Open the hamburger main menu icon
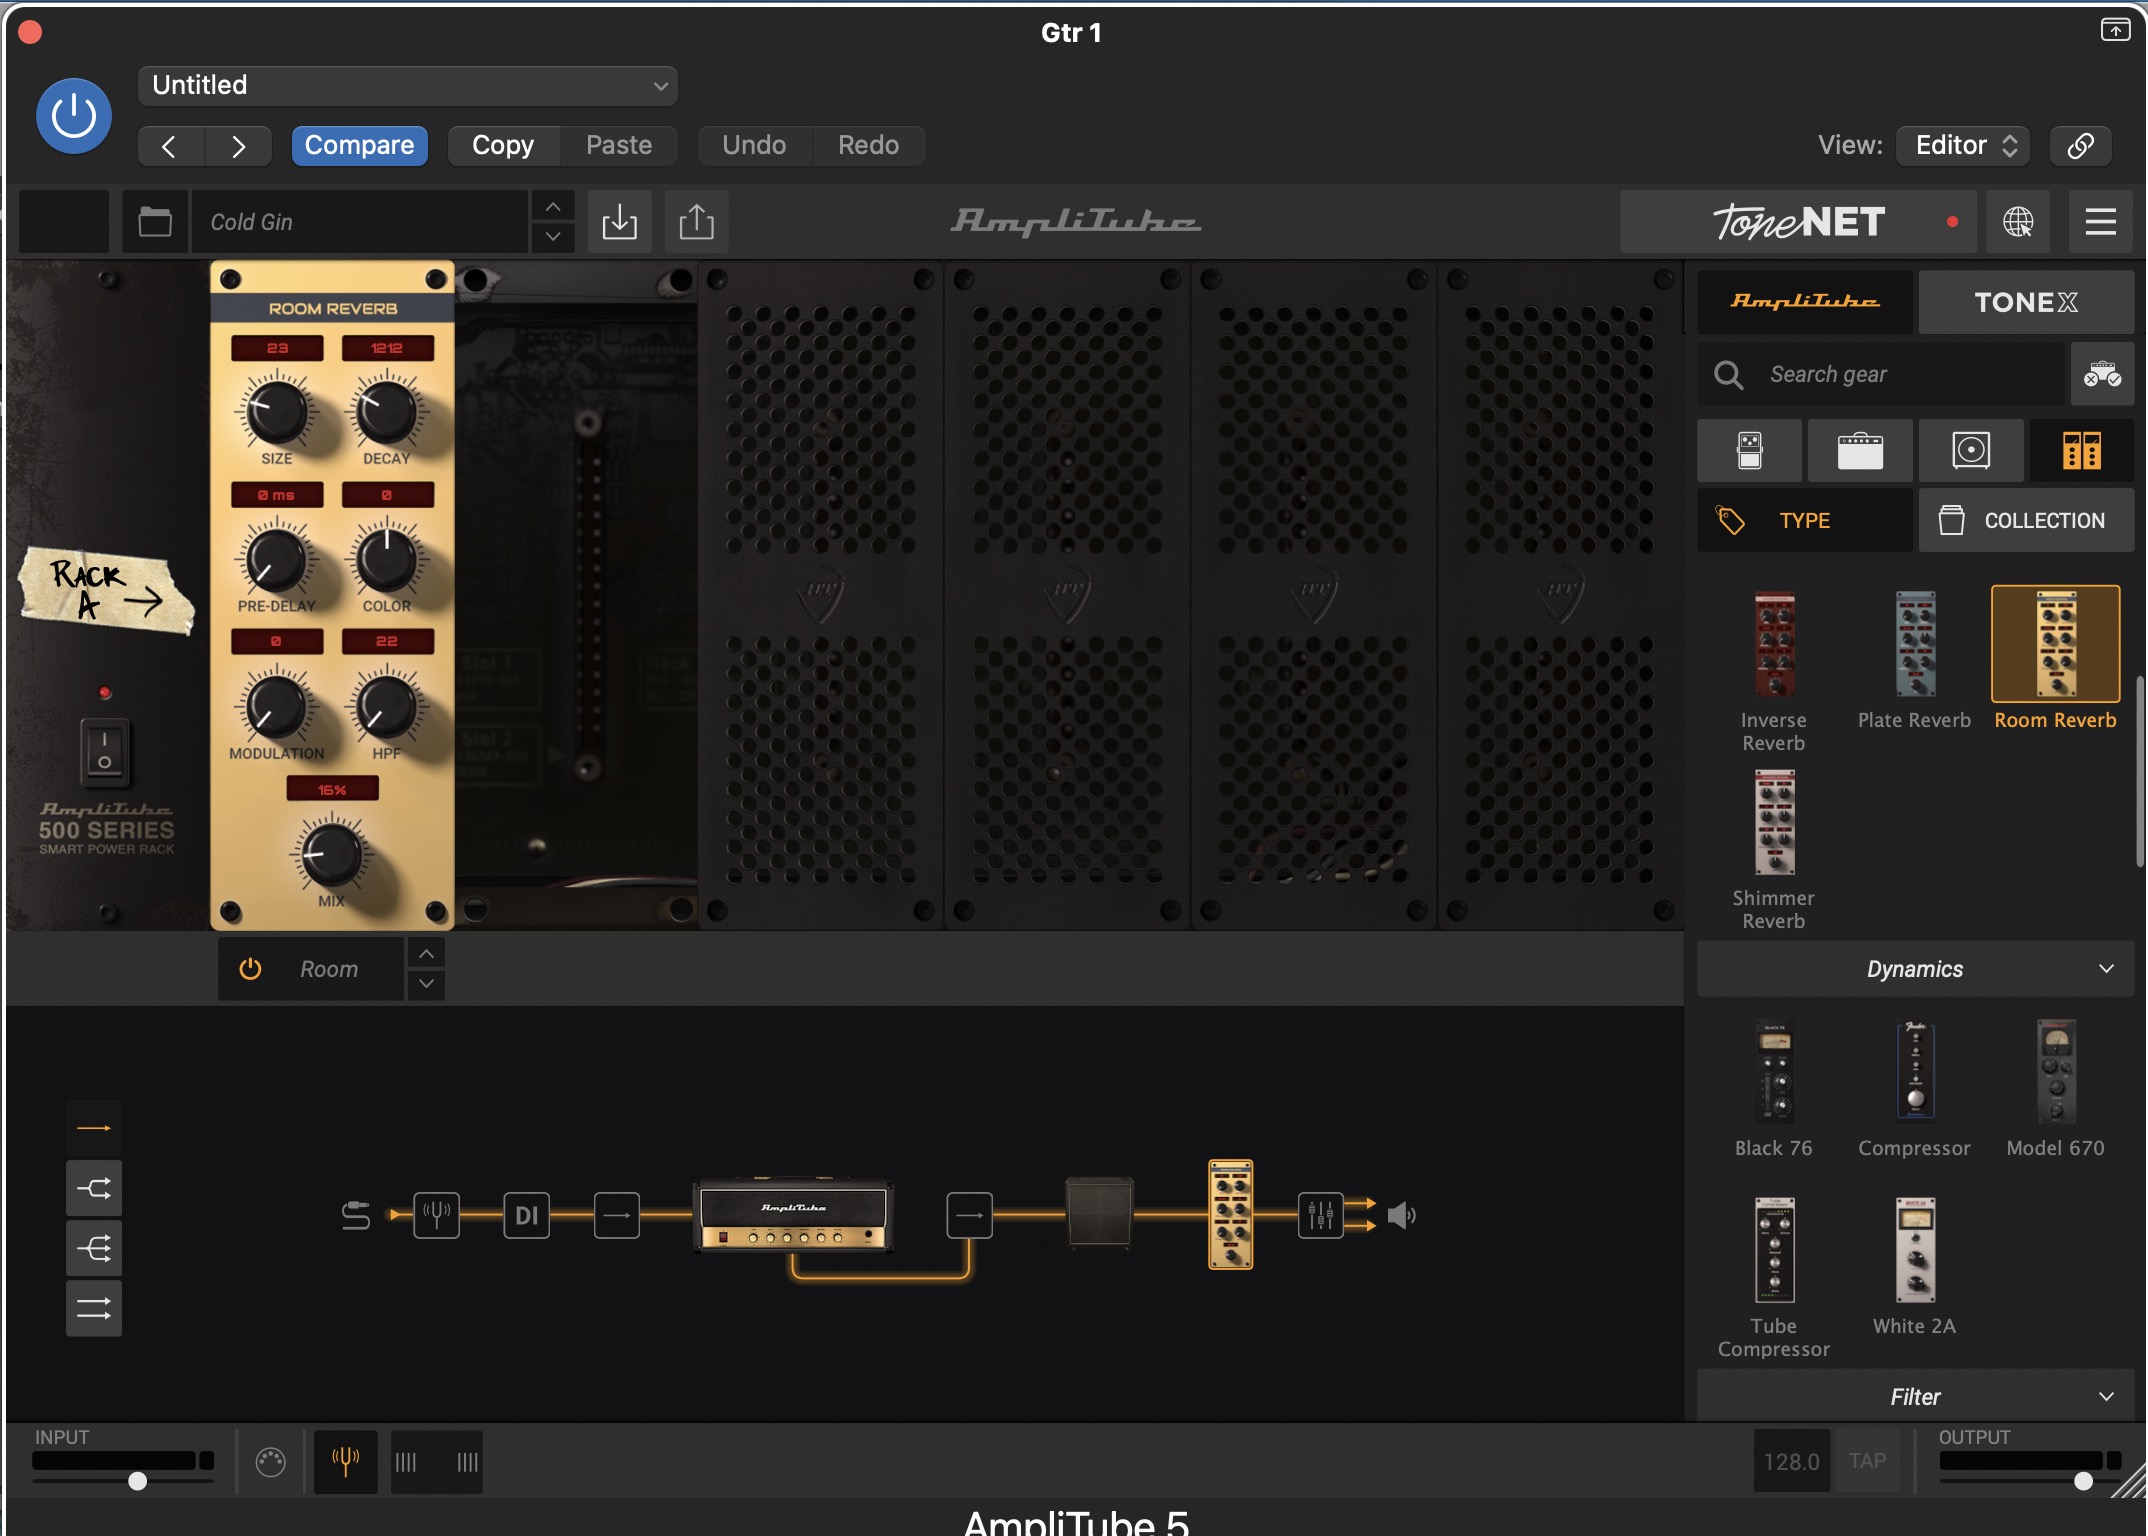This screenshot has width=2148, height=1536. pos(2100,221)
